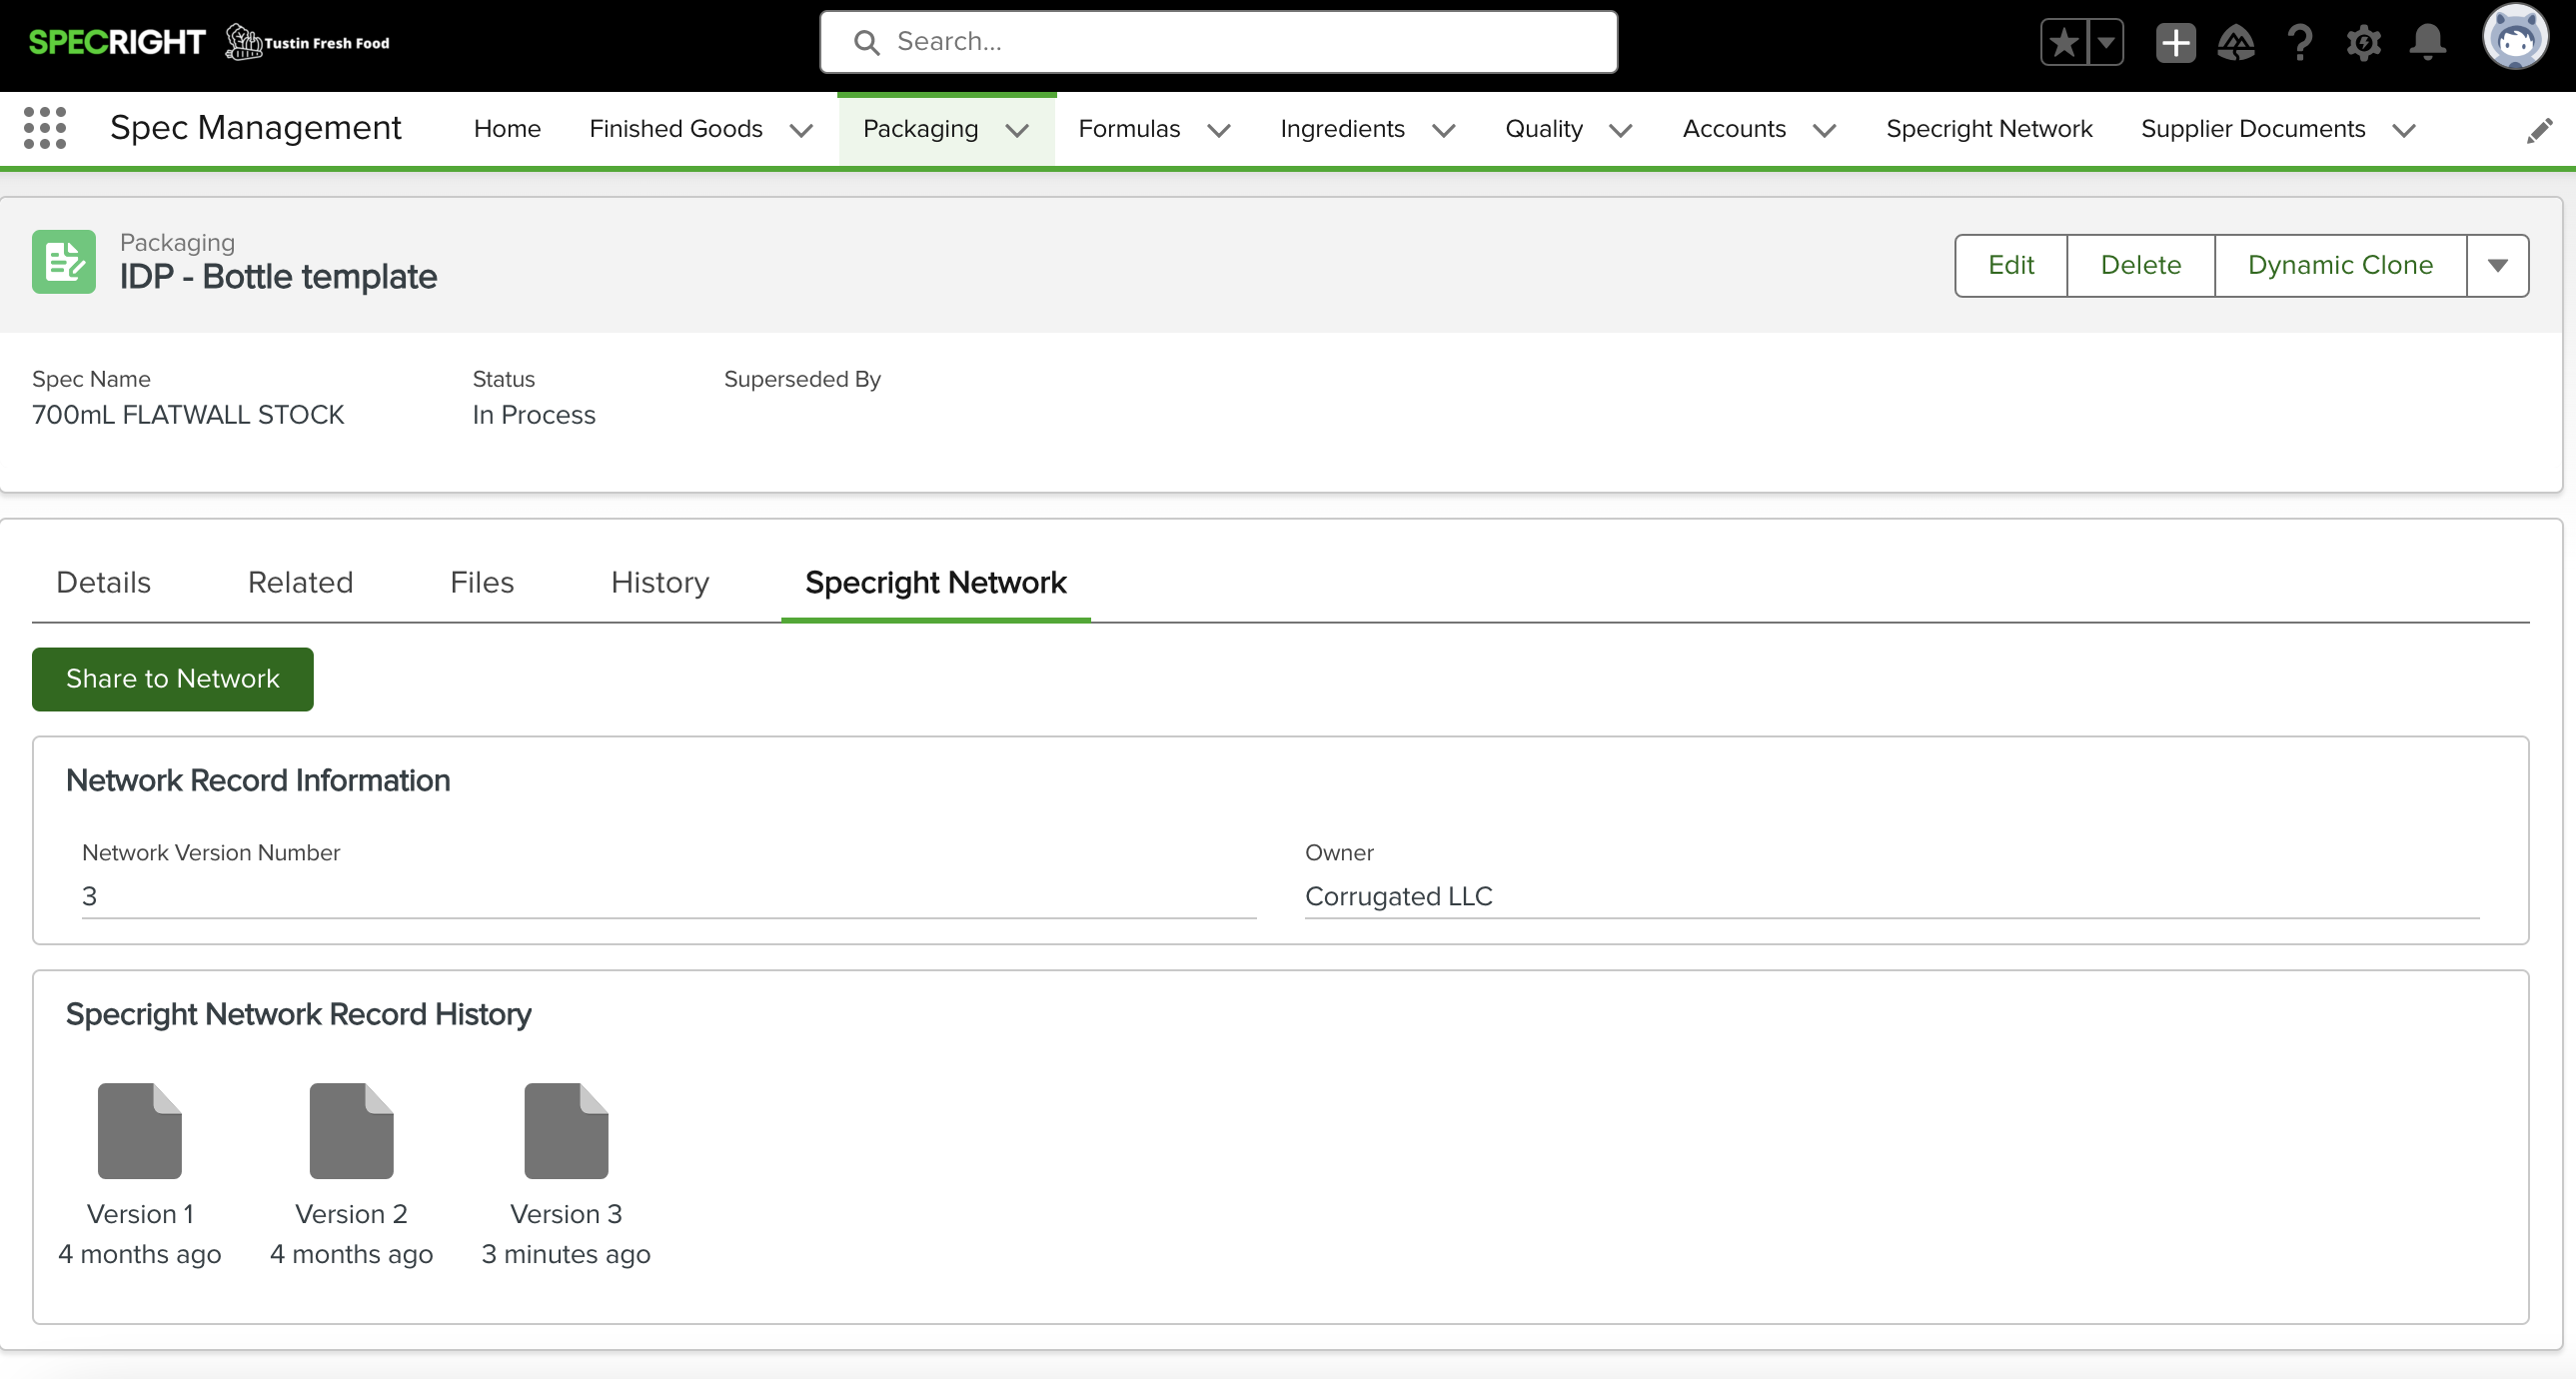The height and width of the screenshot is (1379, 2576).
Task: Click the In Process status value
Action: [x=534, y=415]
